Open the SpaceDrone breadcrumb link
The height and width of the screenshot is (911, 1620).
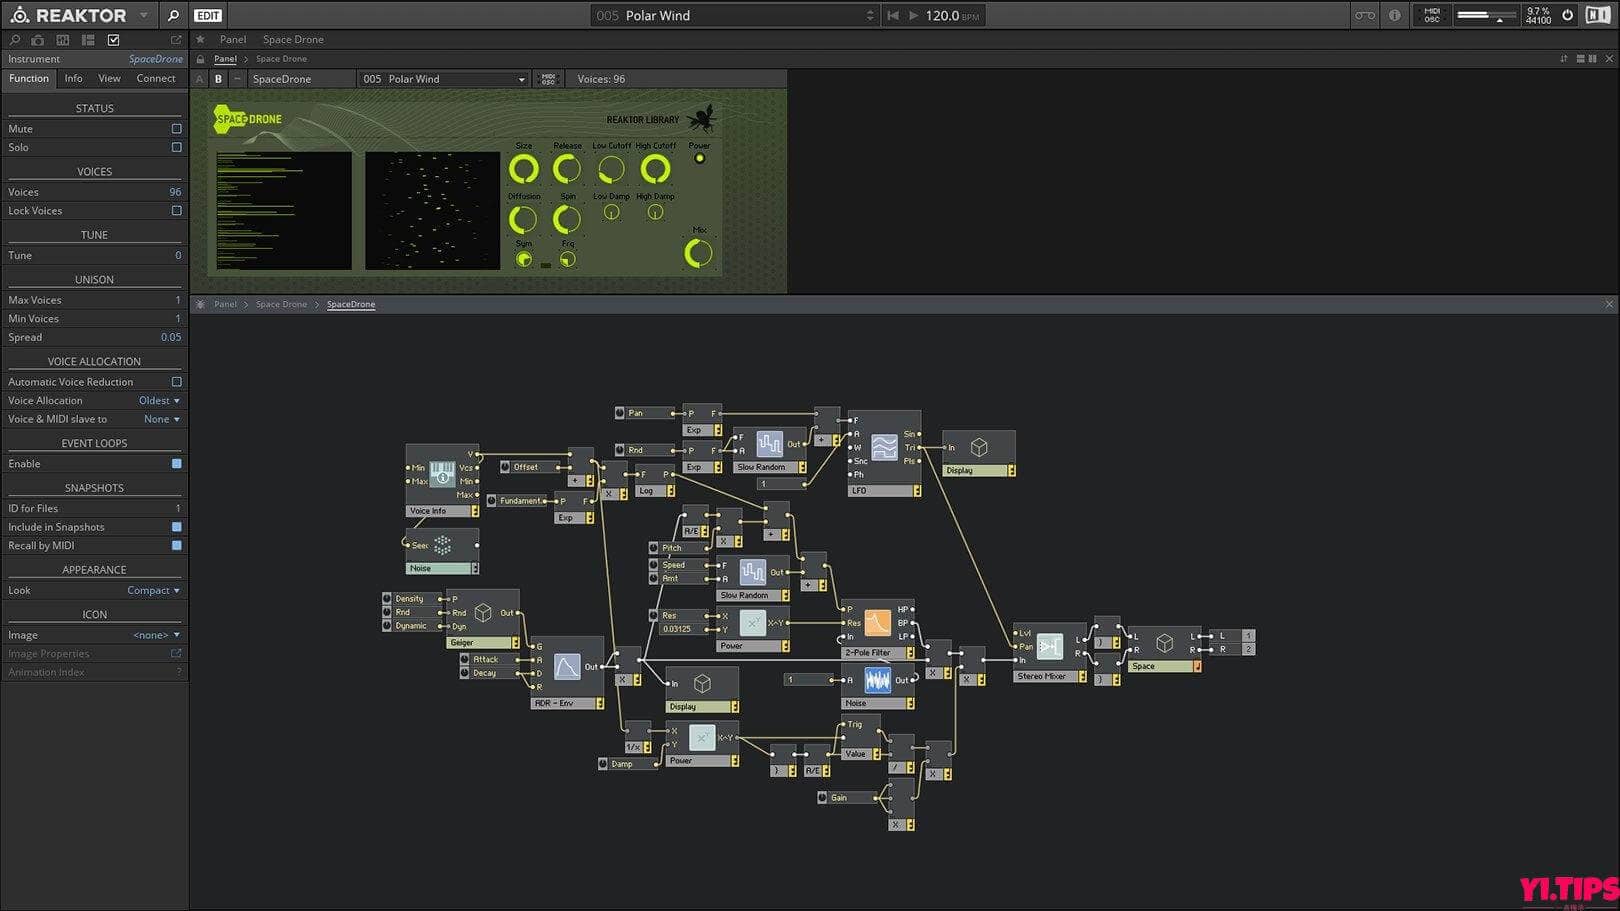(x=351, y=303)
